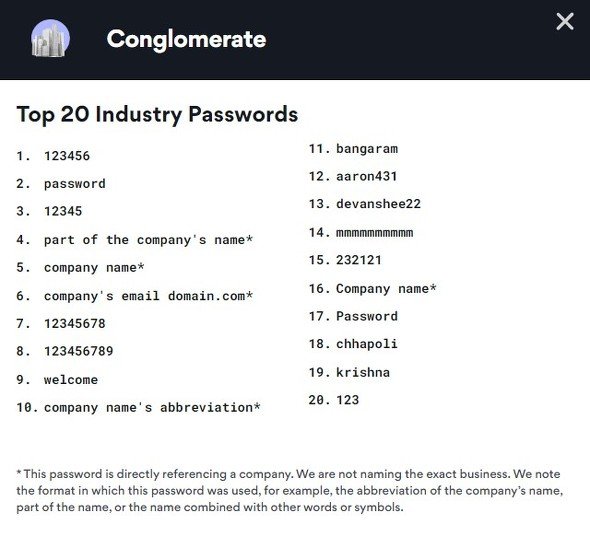Viewport: 590px width, 548px height.
Task: Click the Conglomerate skyscraper icon
Action: tap(50, 38)
